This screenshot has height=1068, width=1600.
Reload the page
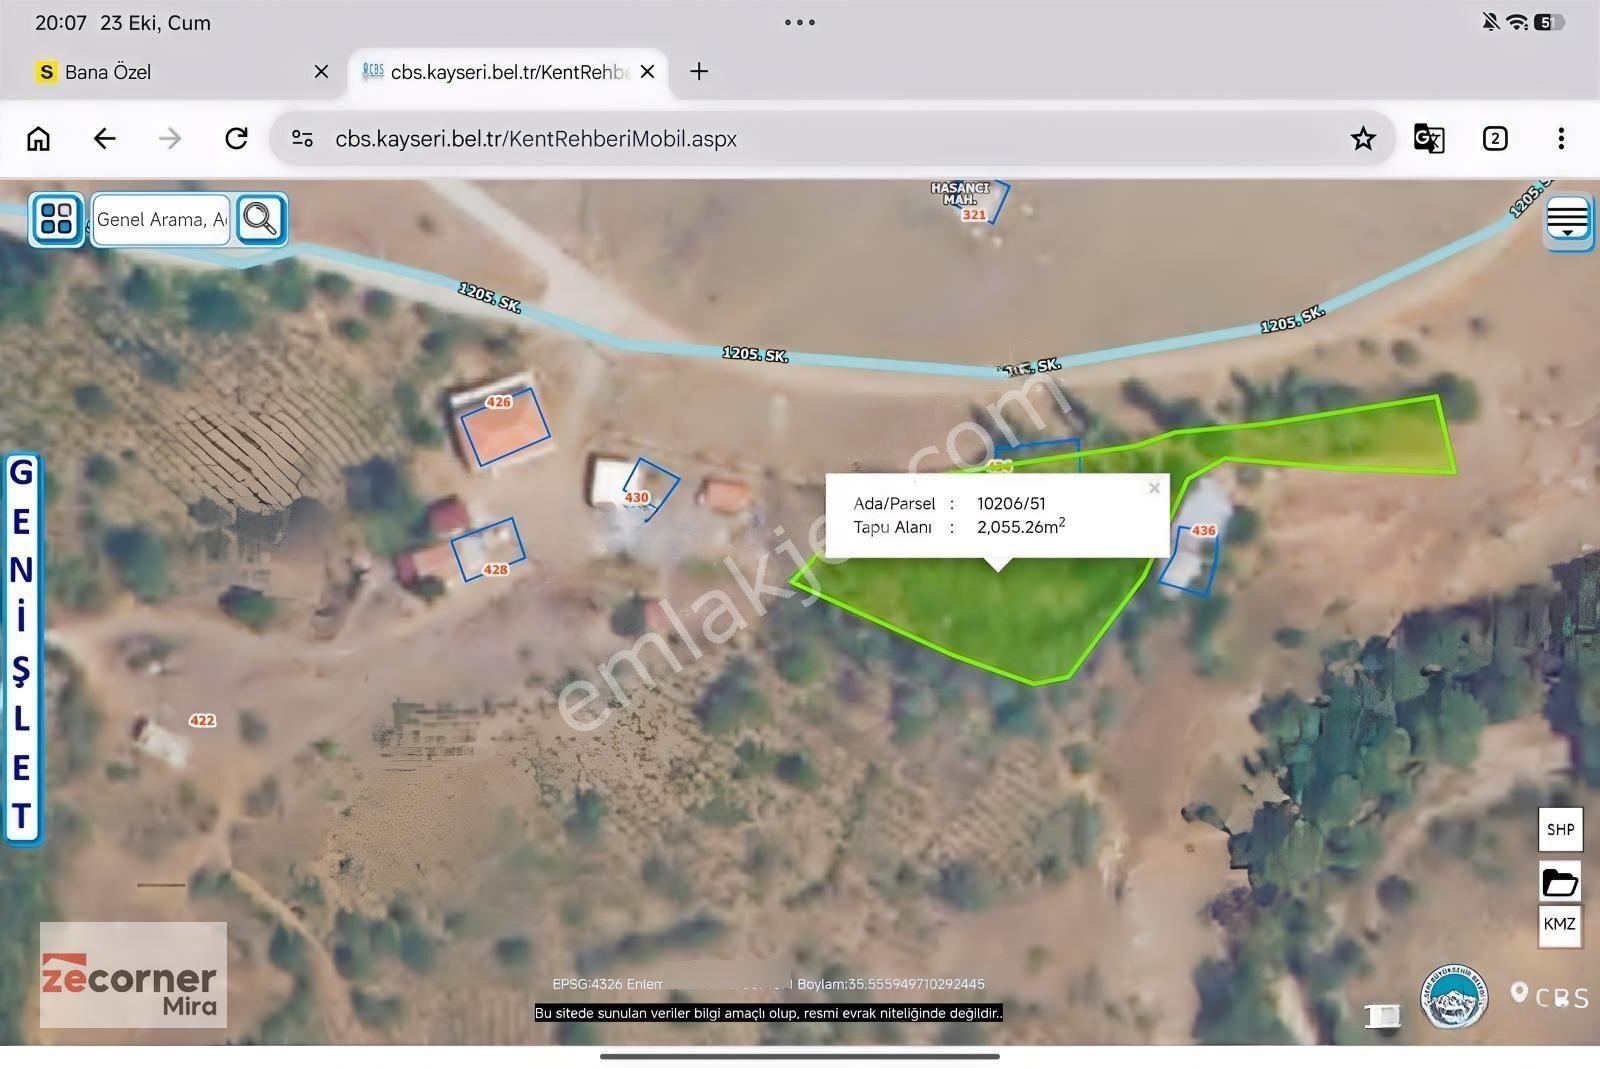[236, 138]
